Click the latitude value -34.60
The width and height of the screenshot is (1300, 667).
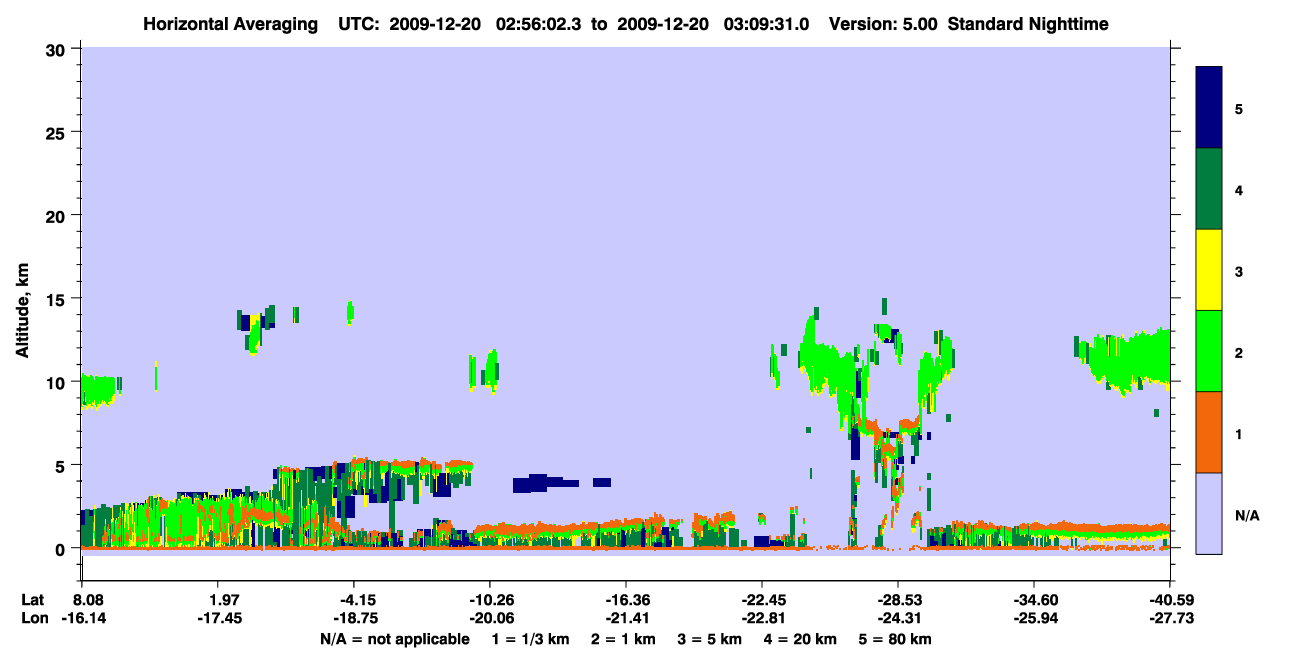point(1033,600)
